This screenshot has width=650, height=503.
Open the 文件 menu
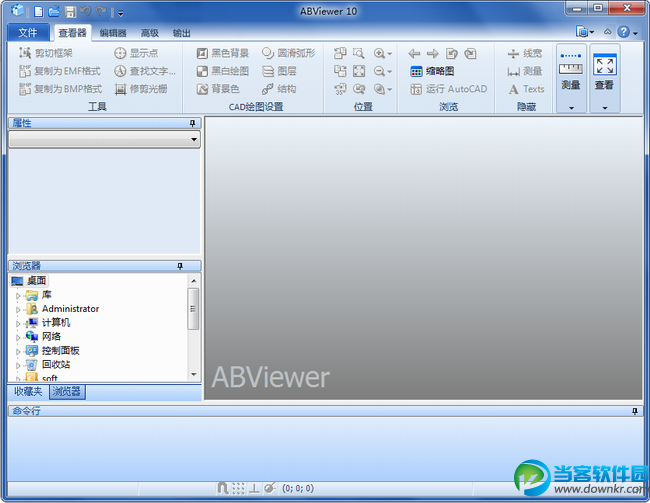[x=27, y=32]
